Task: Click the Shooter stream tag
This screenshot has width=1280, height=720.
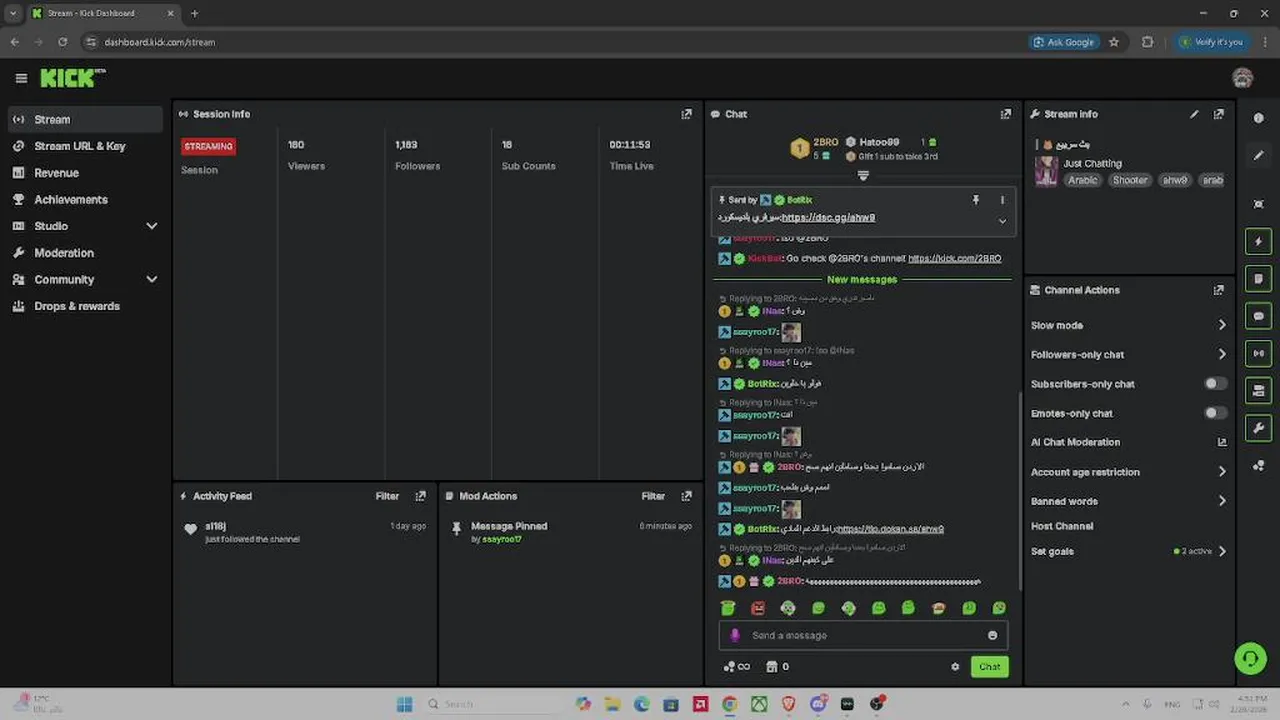Action: [1130, 180]
